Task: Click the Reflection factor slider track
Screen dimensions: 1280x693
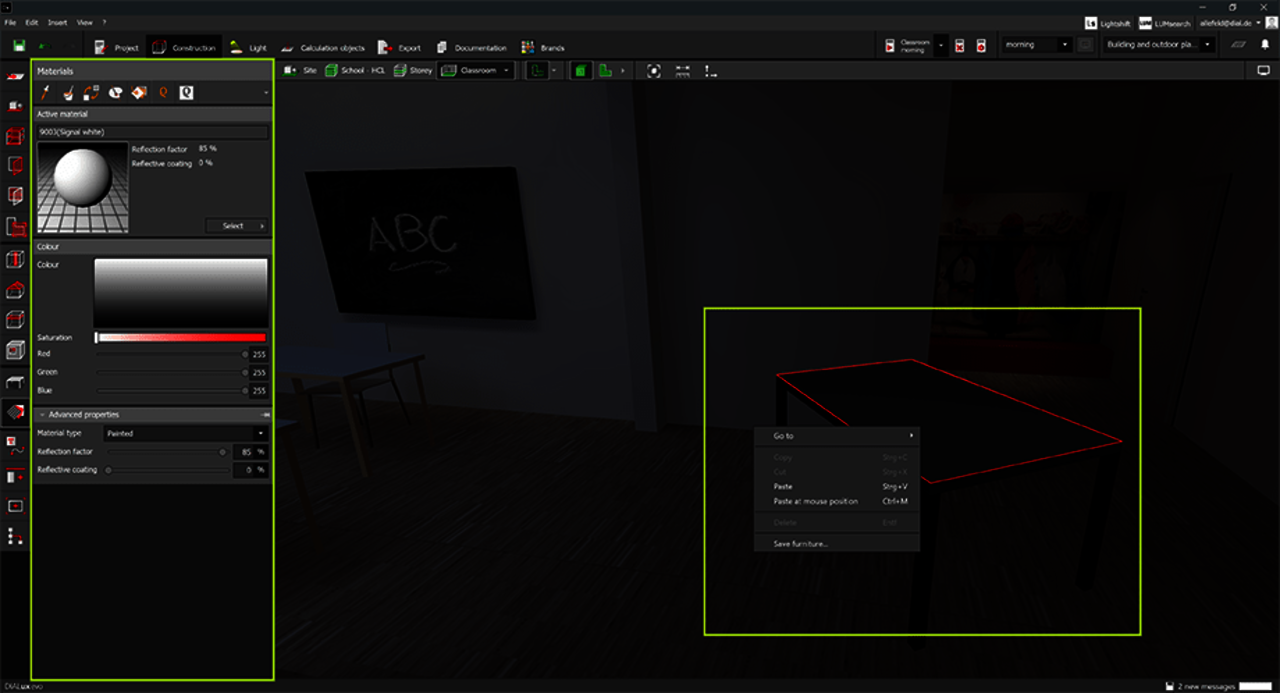Action: 160,452
